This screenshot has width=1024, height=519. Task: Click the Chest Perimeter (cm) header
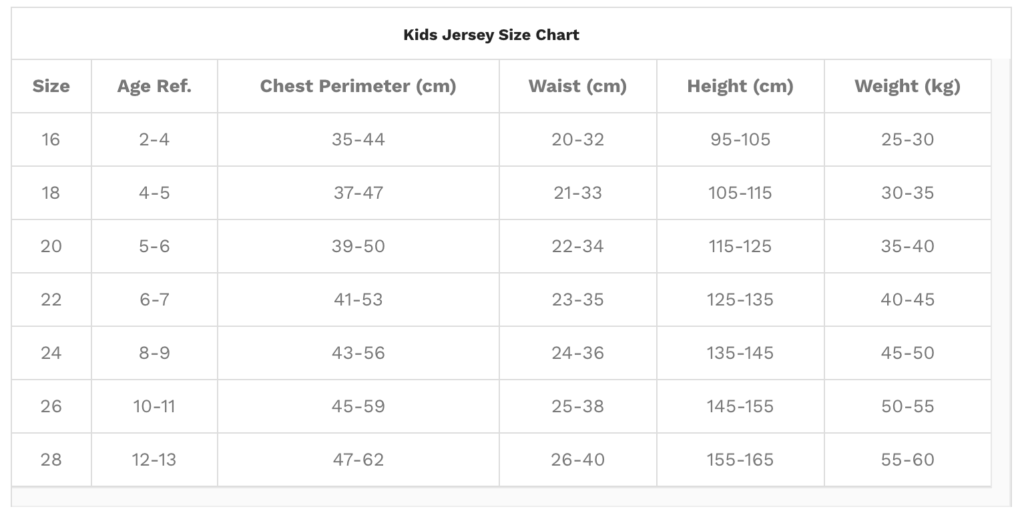(358, 86)
